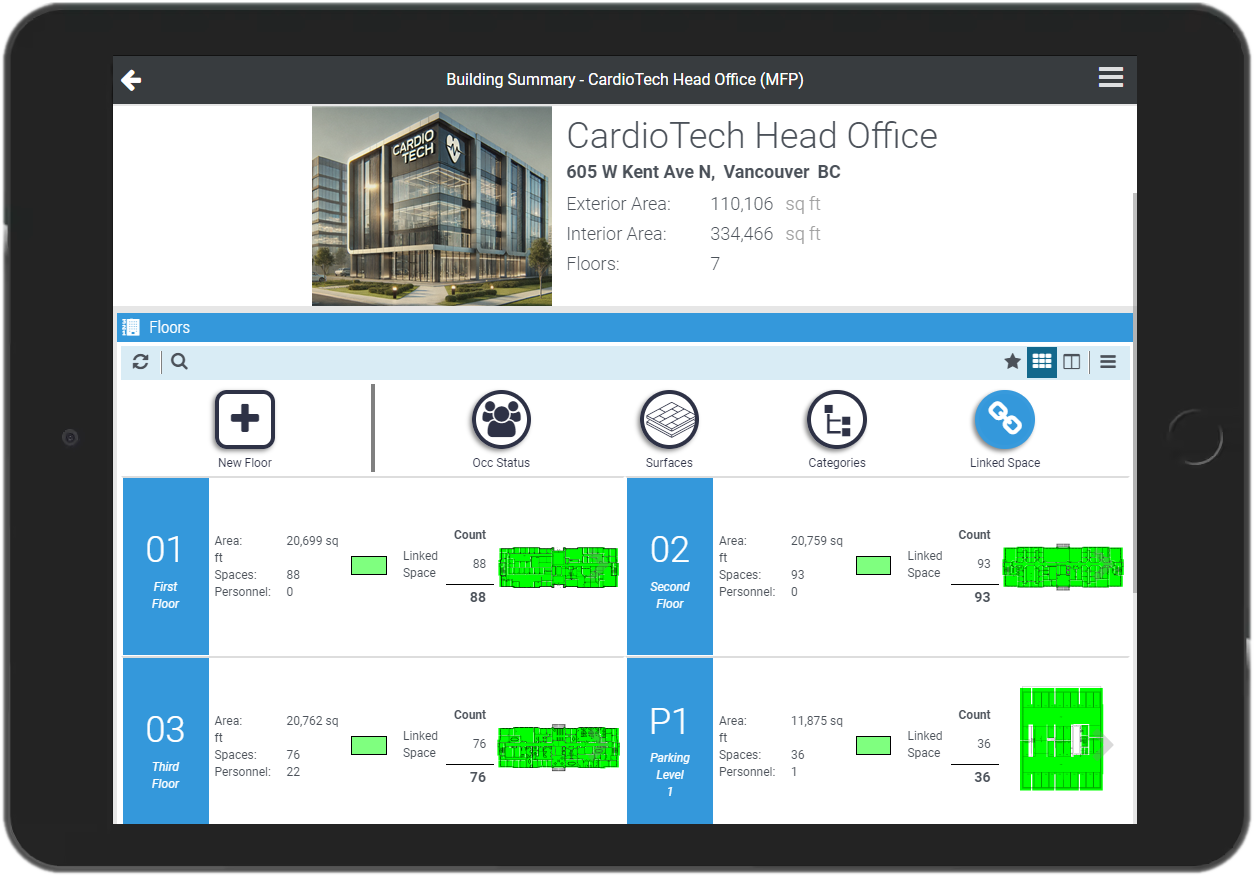1254x875 pixels.
Task: Open the Second Floor plan thumbnail
Action: point(1062,566)
